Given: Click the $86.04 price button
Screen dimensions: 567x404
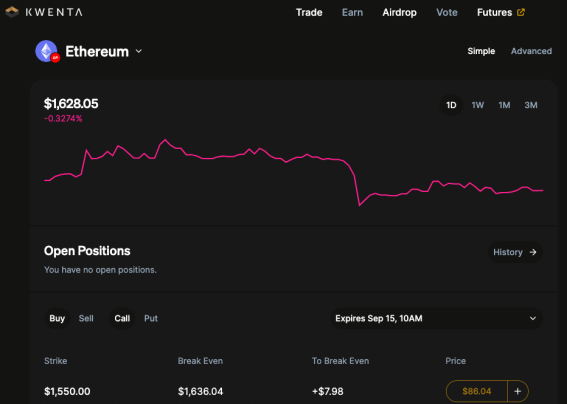Looking at the screenshot, I should [x=477, y=391].
